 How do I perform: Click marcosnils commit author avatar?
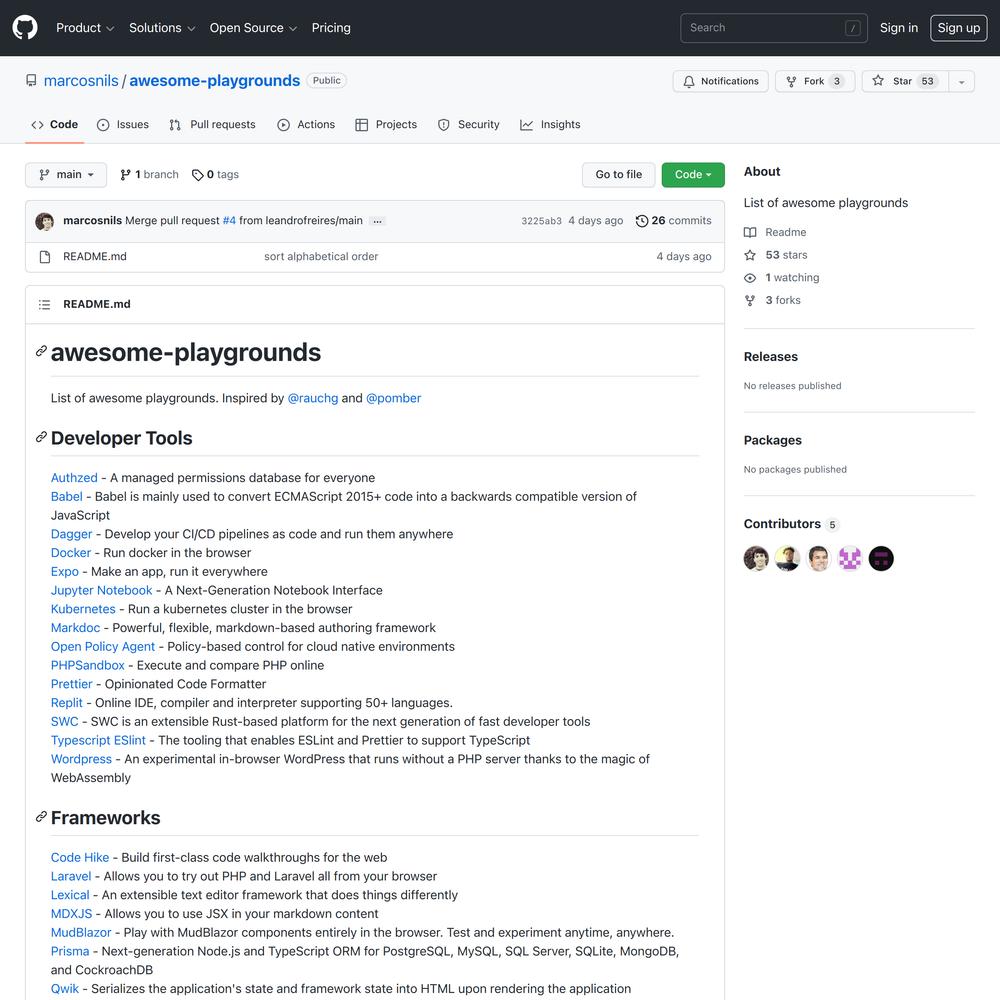(x=45, y=221)
